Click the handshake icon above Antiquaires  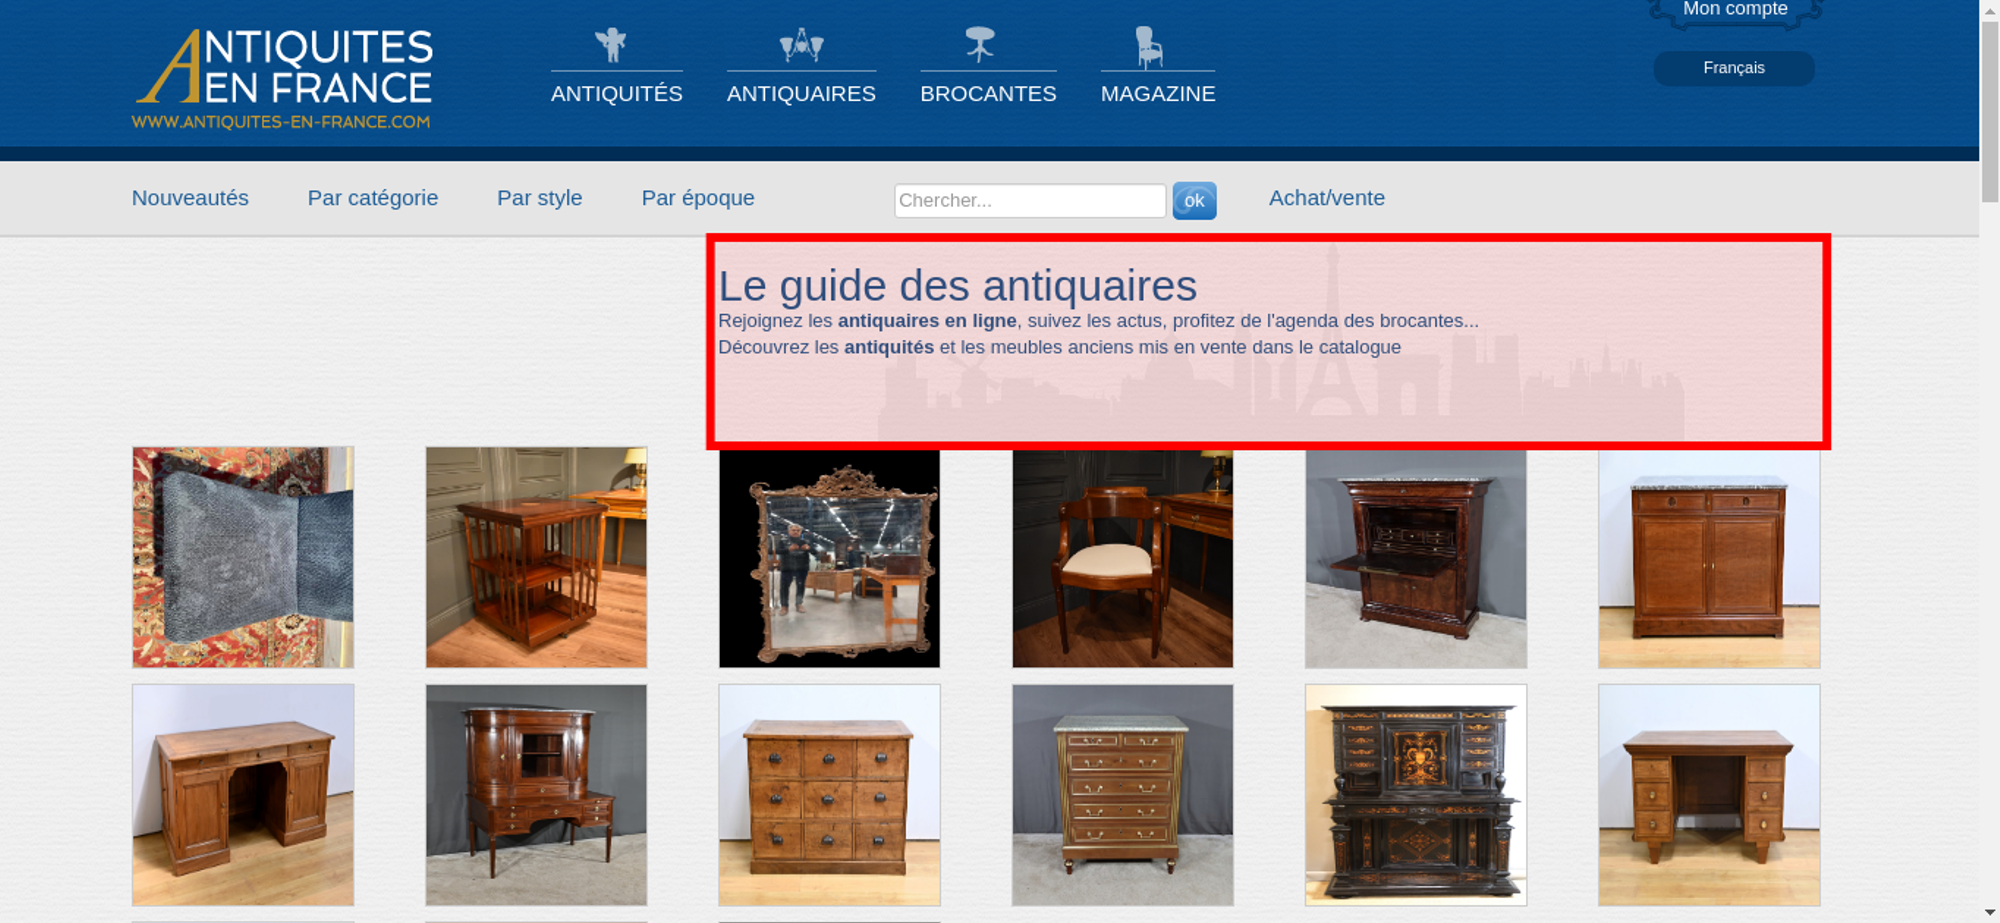click(801, 45)
